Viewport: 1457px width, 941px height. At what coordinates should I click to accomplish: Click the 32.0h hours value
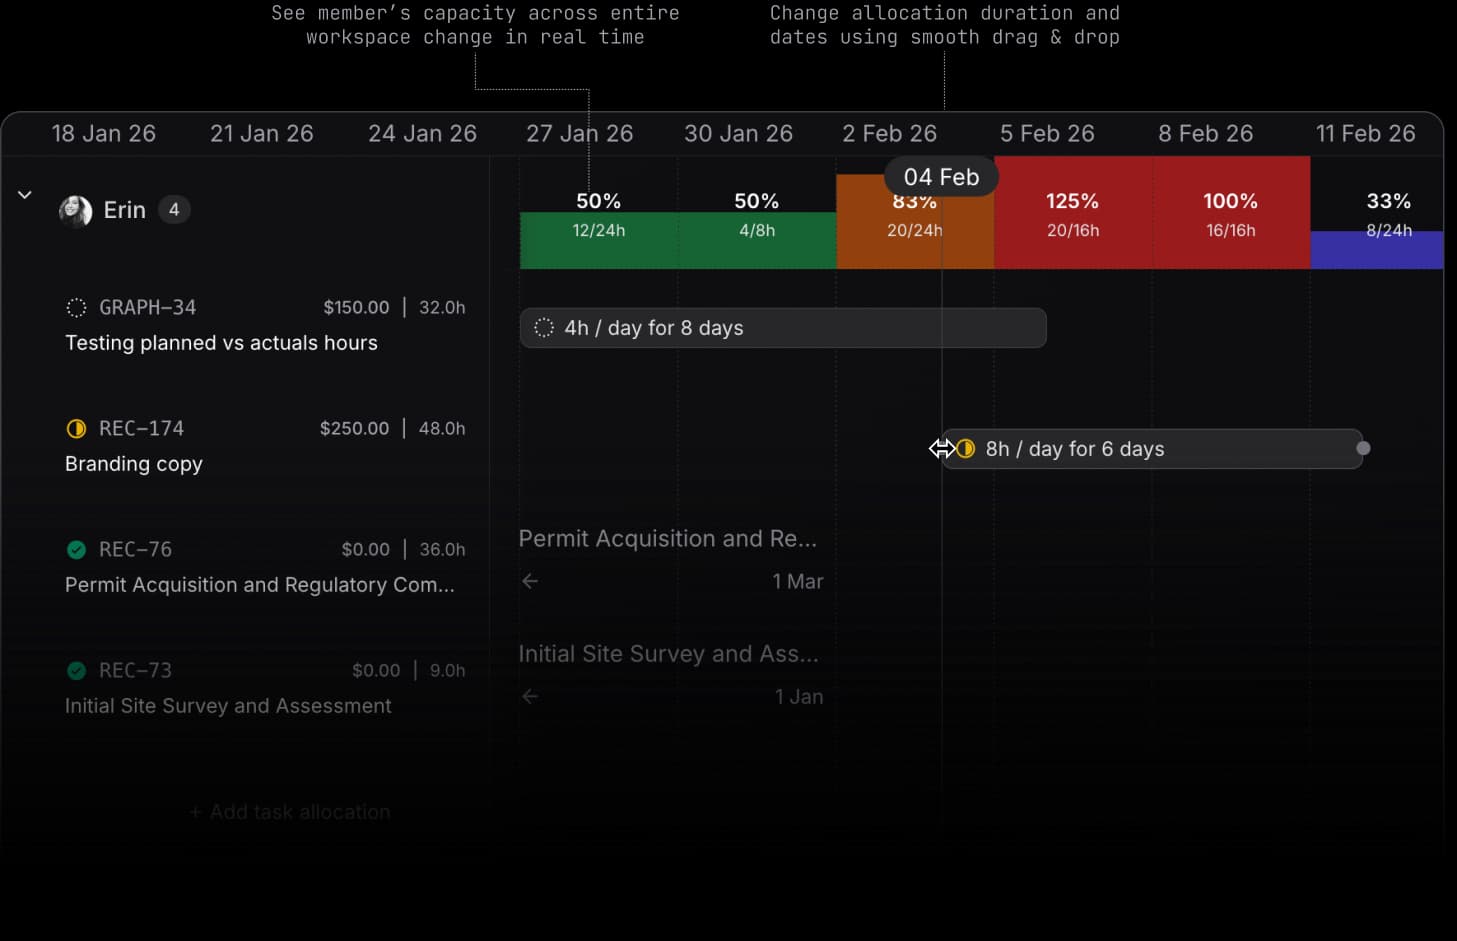[442, 308]
